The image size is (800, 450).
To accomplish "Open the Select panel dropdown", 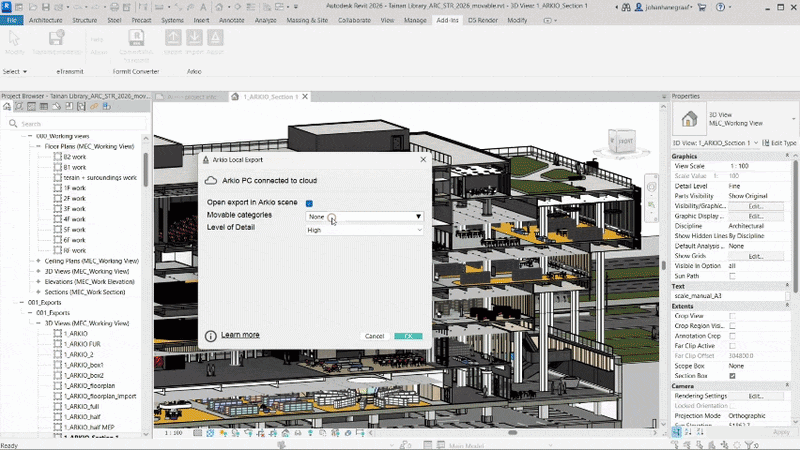I will pyautogui.click(x=15, y=71).
